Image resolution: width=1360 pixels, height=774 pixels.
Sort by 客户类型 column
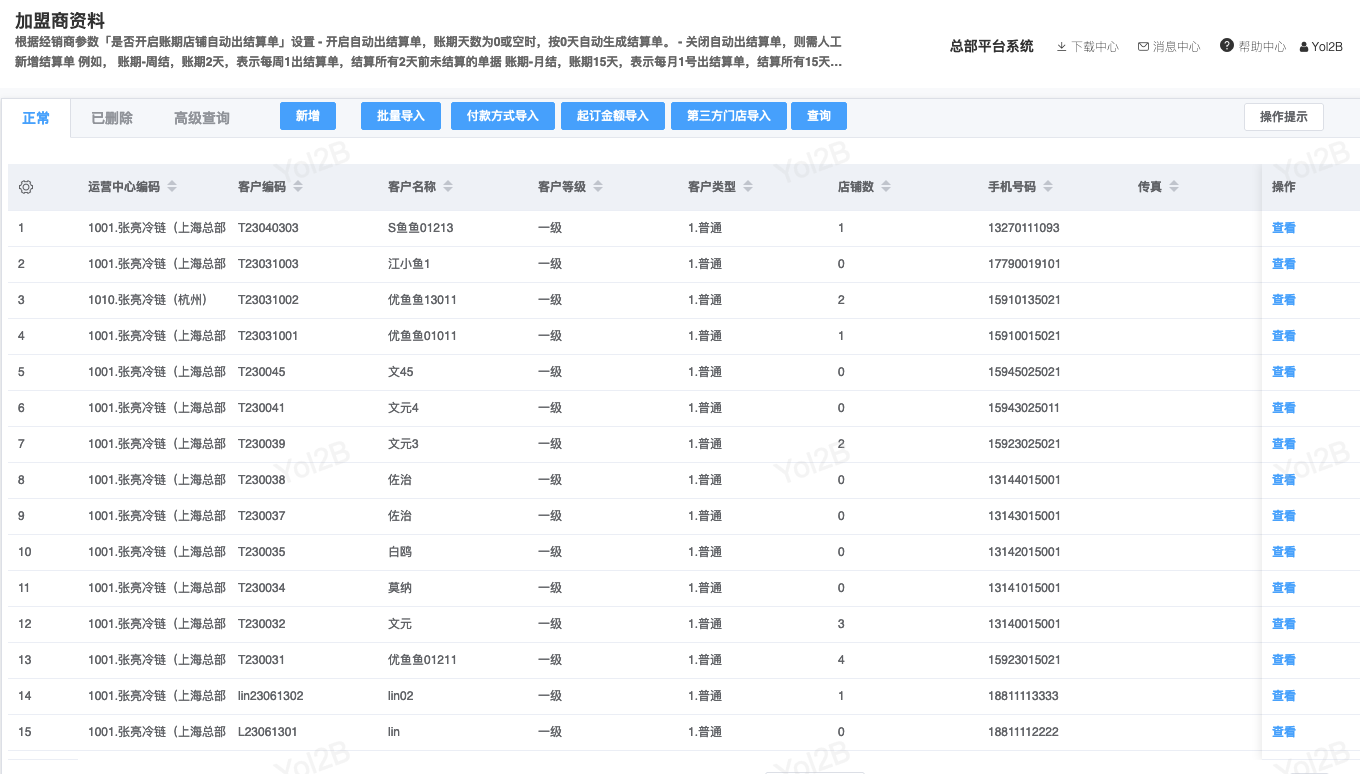(748, 187)
